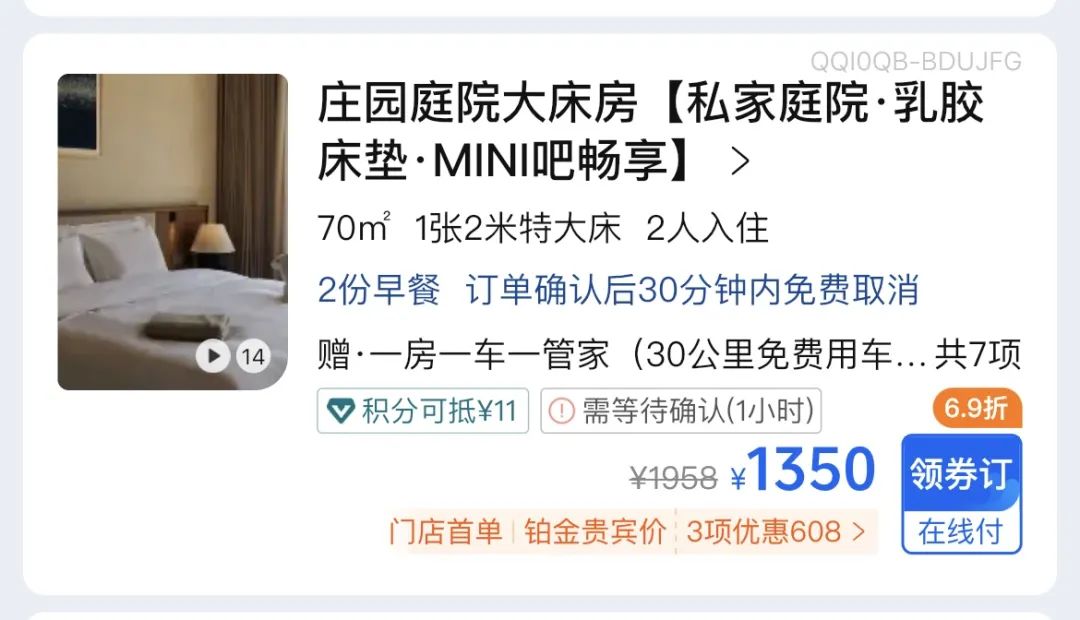The height and width of the screenshot is (620, 1080).
Task: Tap the exclamation warning icon
Action: tap(561, 411)
